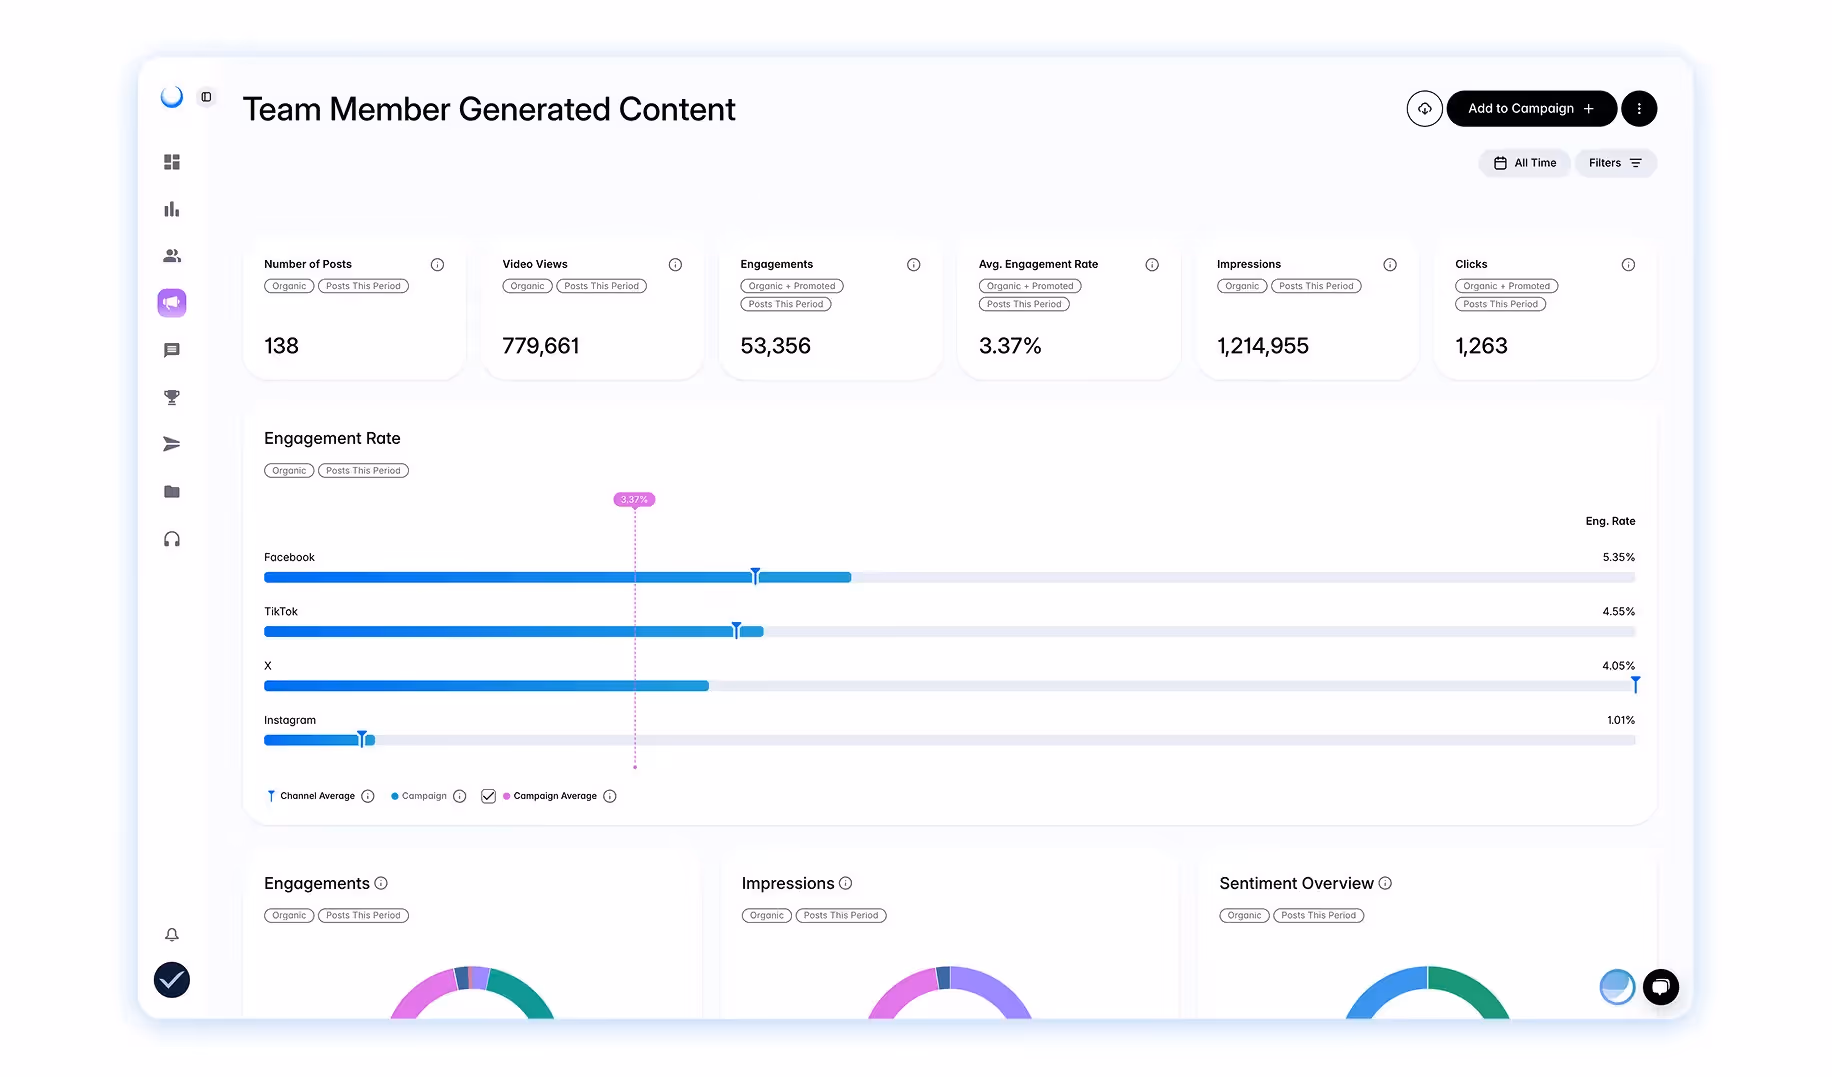
Task: Click the Add to Campaign button
Action: tap(1531, 108)
